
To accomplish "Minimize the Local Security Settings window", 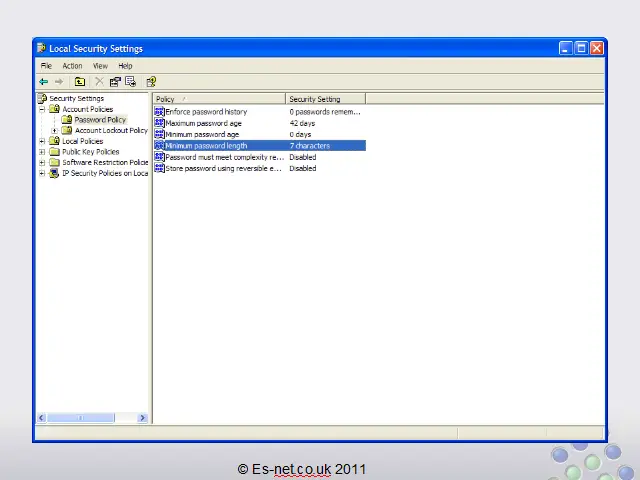I will point(565,48).
